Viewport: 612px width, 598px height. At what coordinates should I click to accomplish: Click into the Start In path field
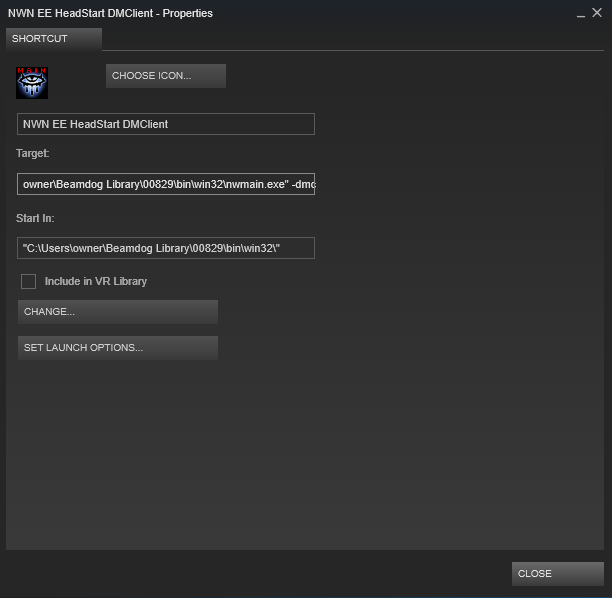click(166, 248)
